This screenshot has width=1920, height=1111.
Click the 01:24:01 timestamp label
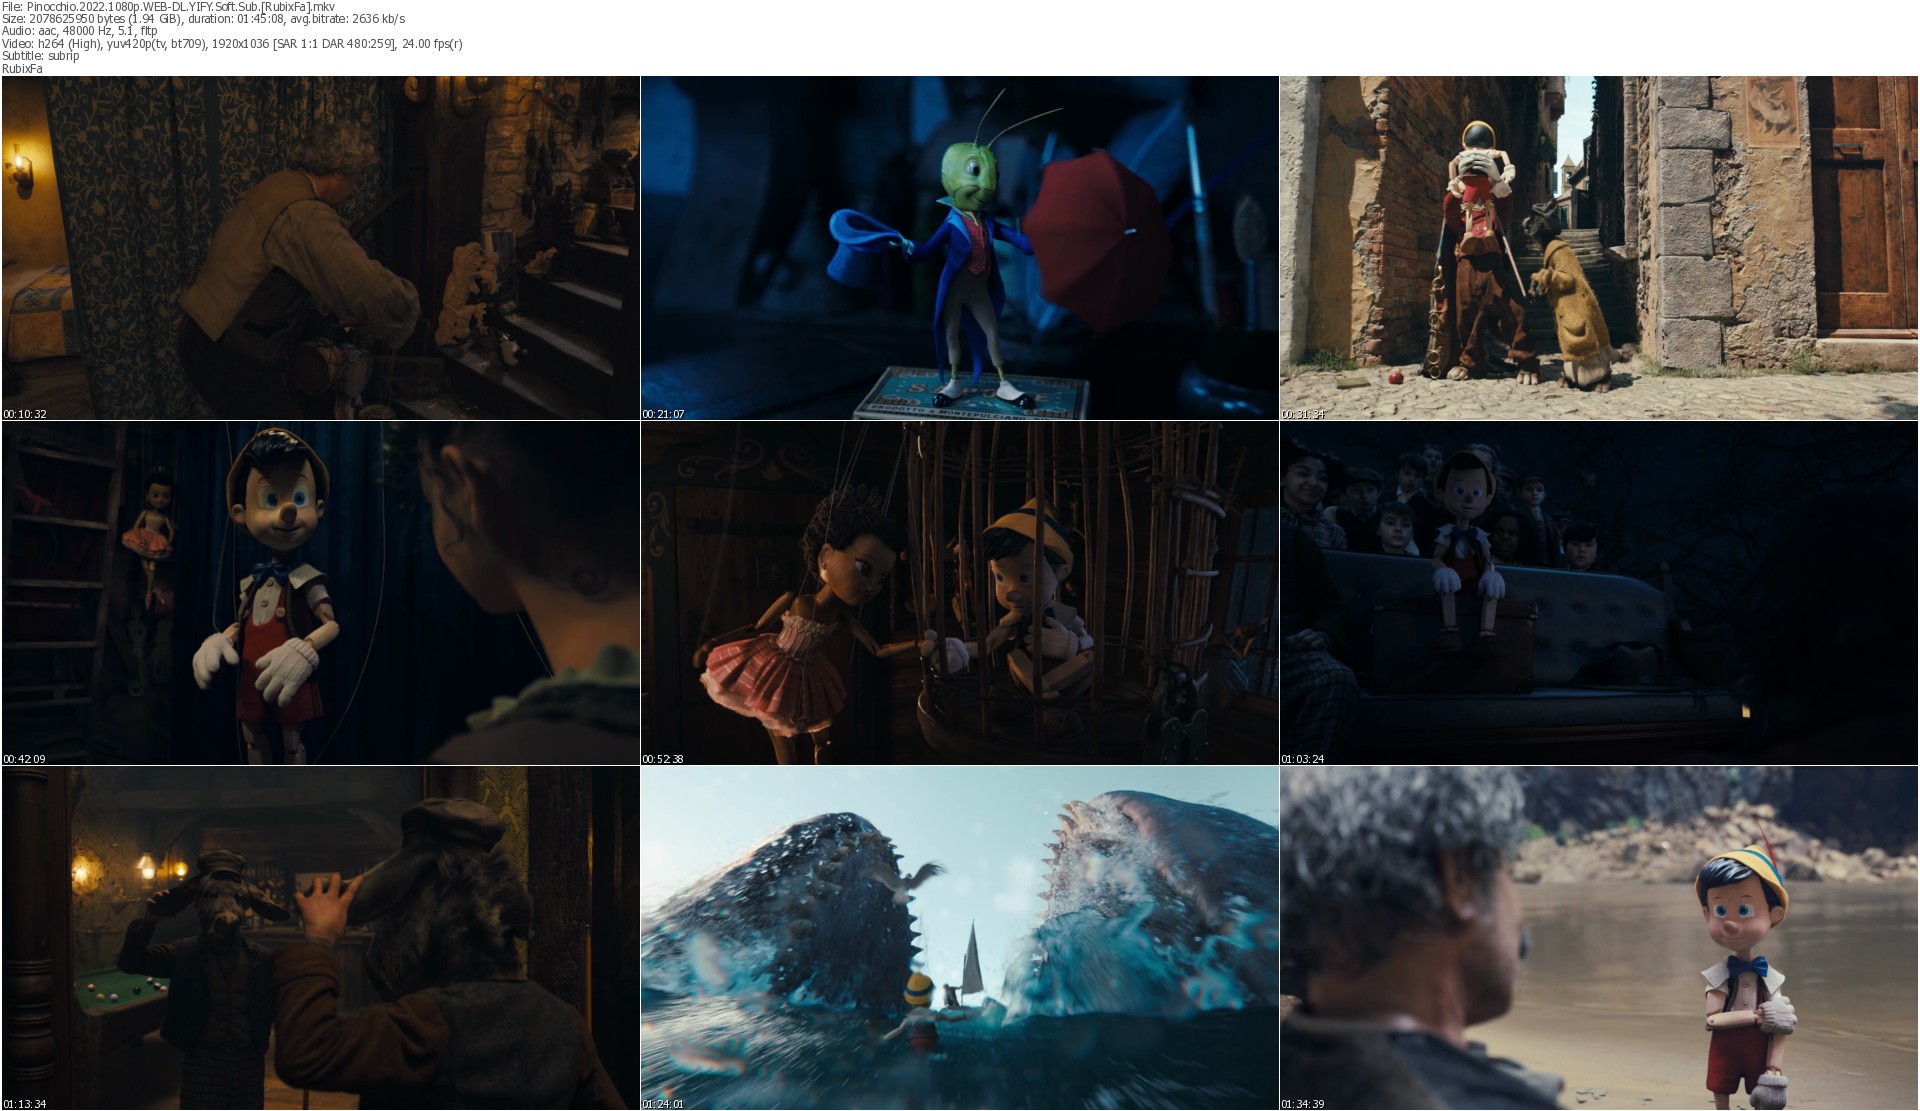663,1104
